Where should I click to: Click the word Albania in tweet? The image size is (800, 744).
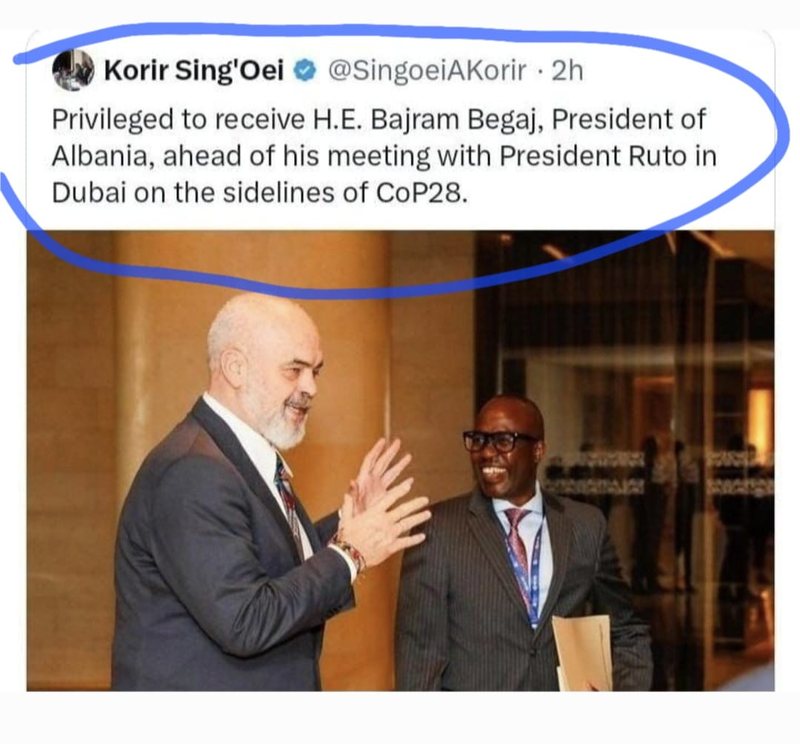coord(103,156)
